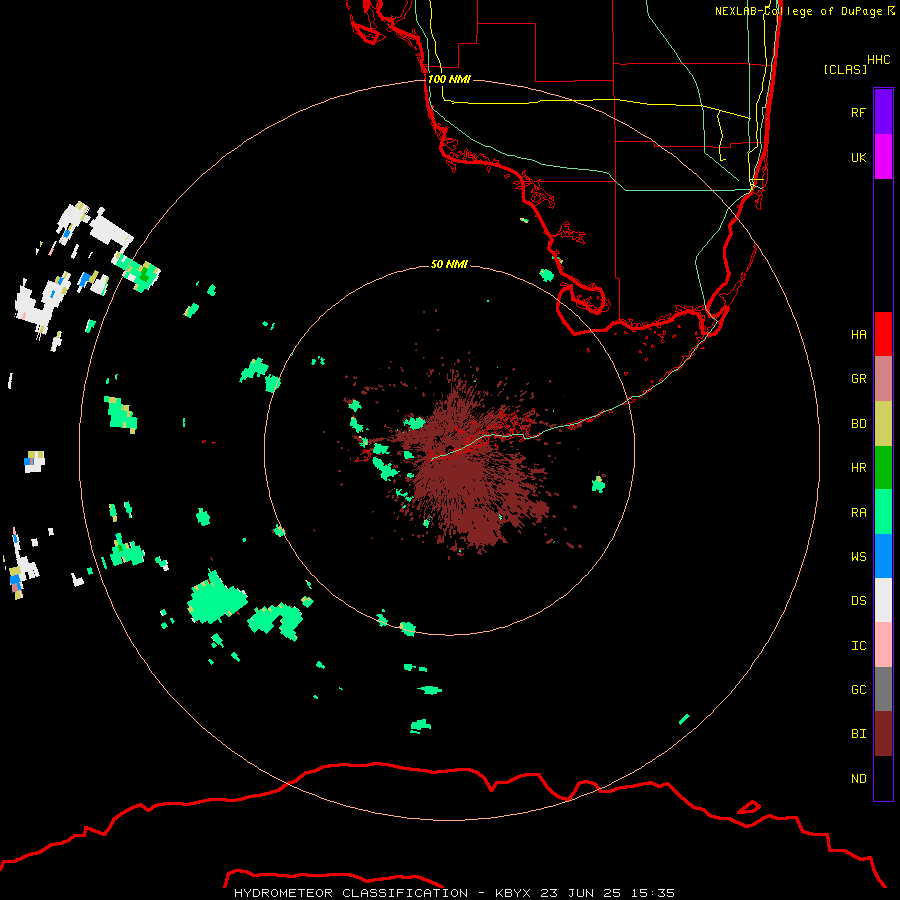Select the BD yellow legend block
The image size is (900, 900).
[x=883, y=424]
